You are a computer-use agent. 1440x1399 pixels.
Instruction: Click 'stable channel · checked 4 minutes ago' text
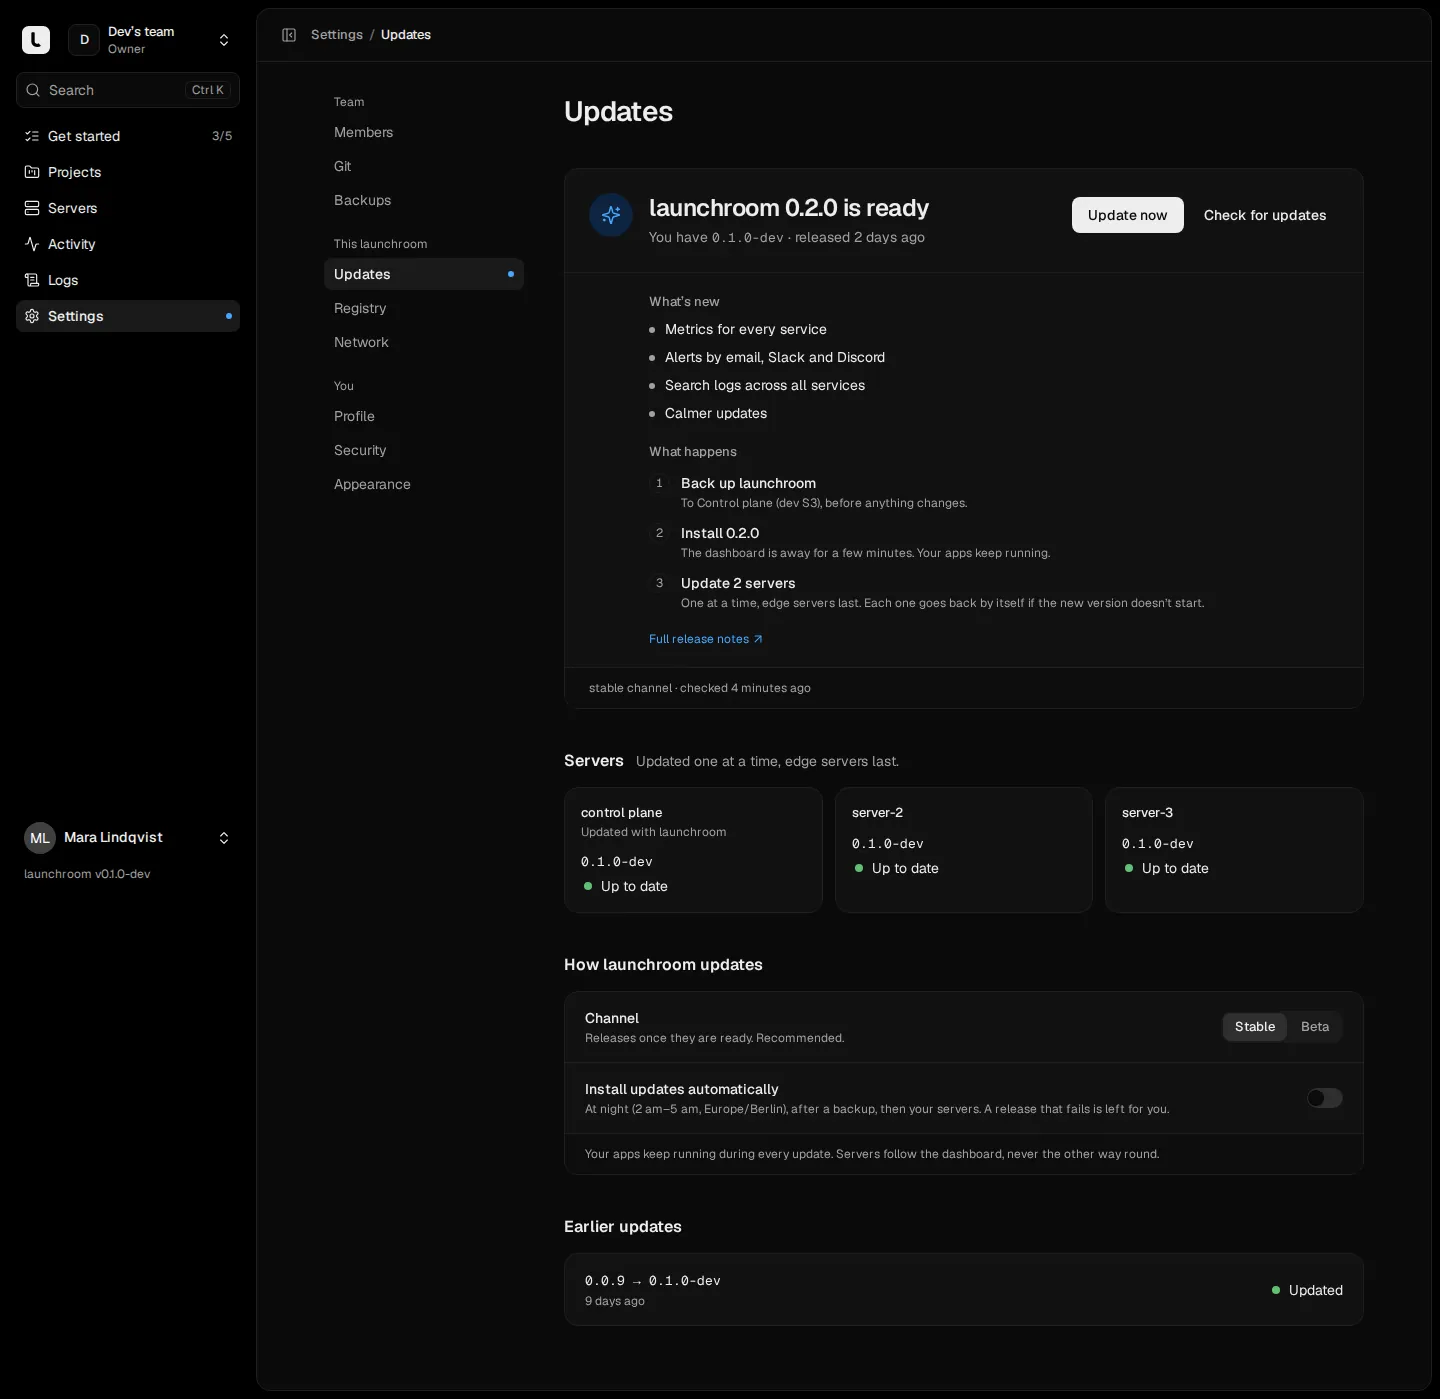coord(700,688)
